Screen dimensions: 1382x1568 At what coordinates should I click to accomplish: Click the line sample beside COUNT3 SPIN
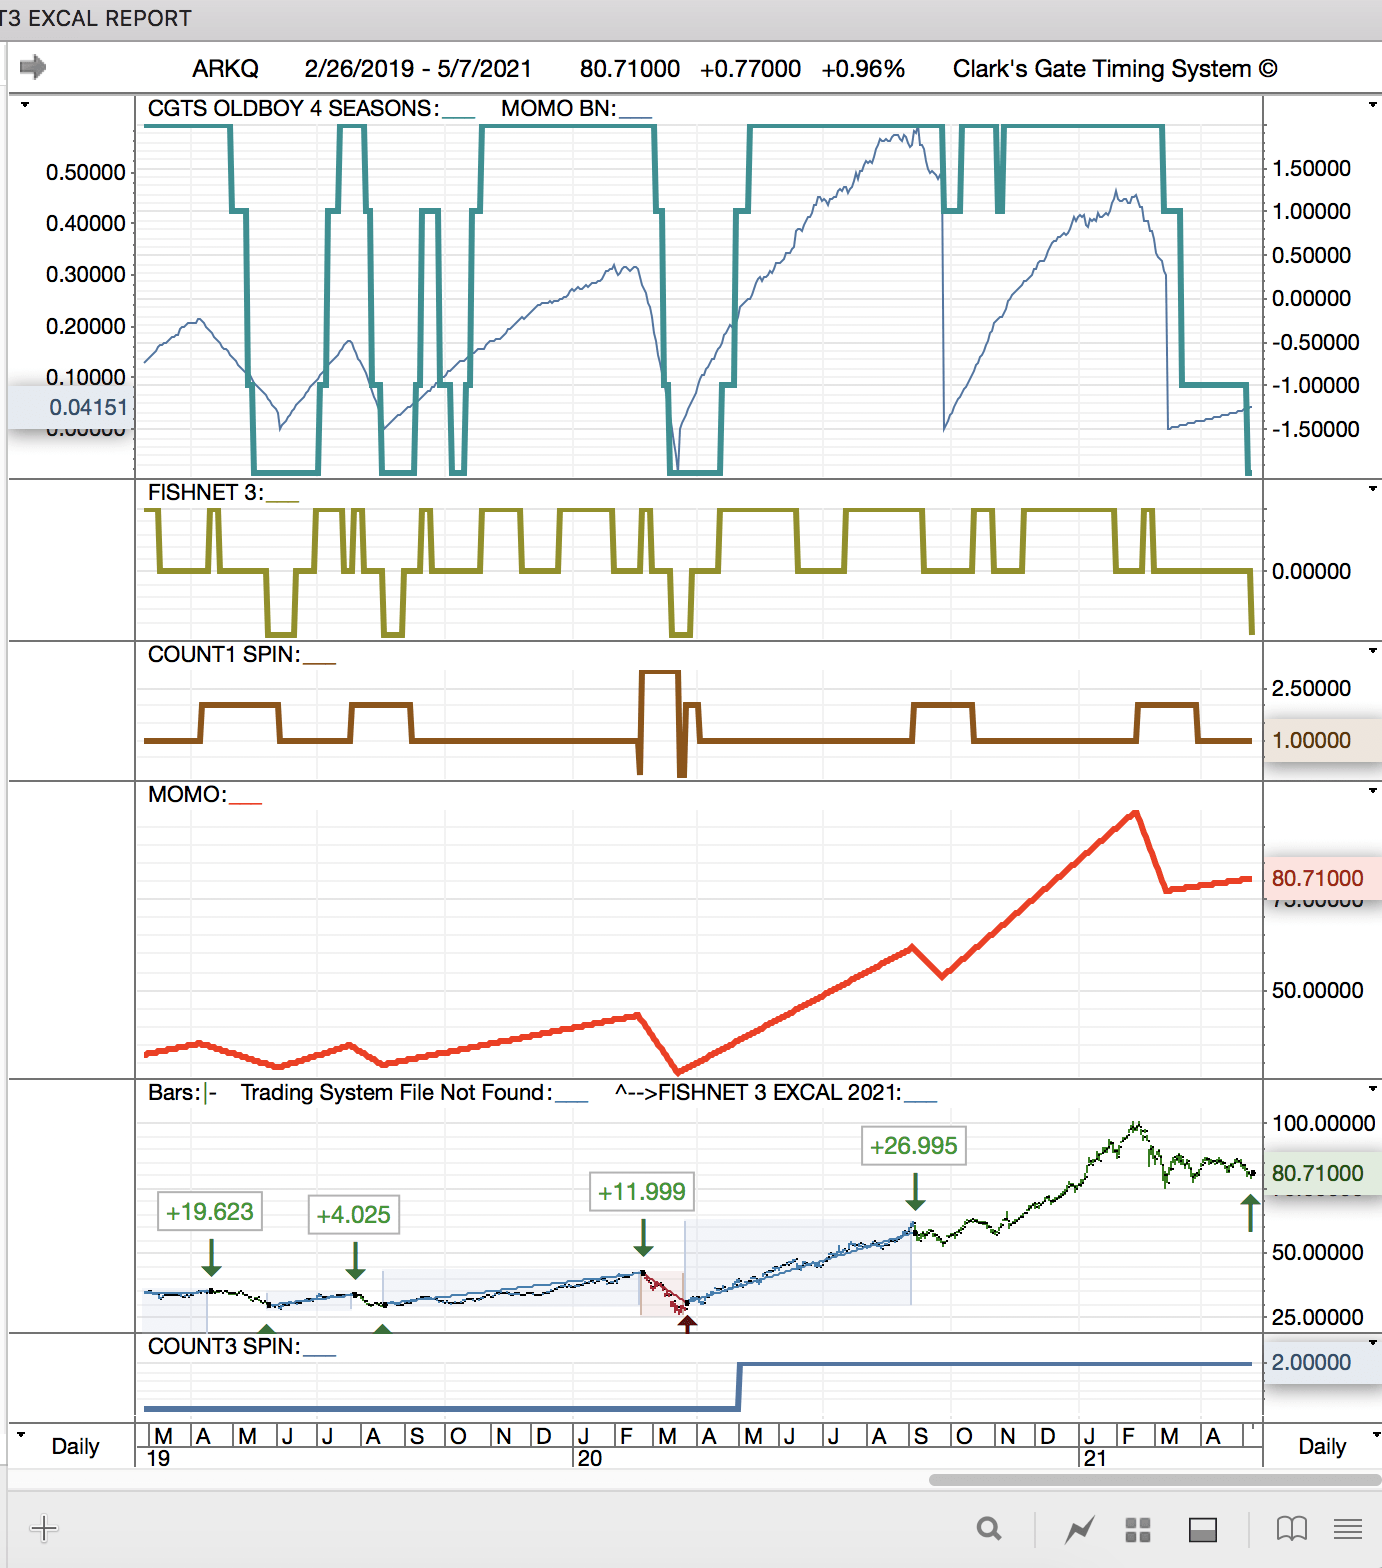[319, 1354]
